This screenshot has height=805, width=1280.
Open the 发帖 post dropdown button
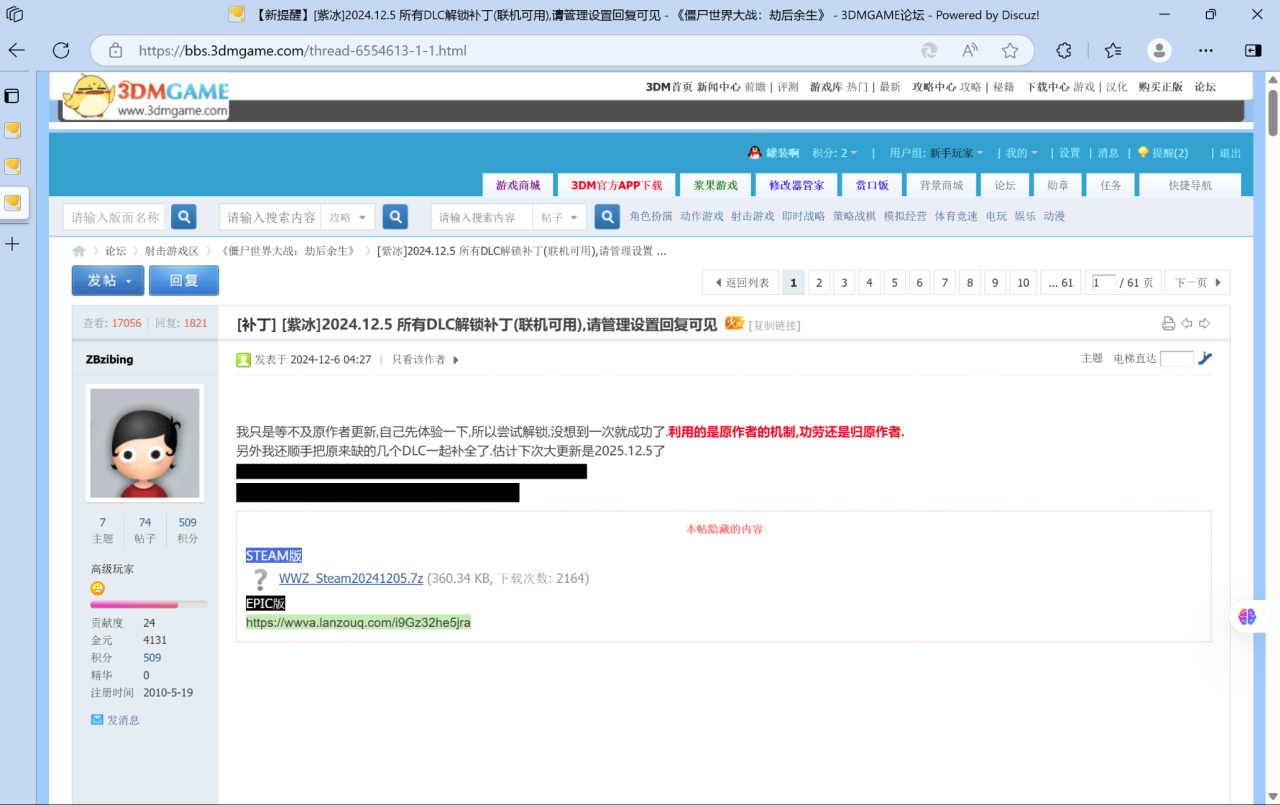(108, 281)
